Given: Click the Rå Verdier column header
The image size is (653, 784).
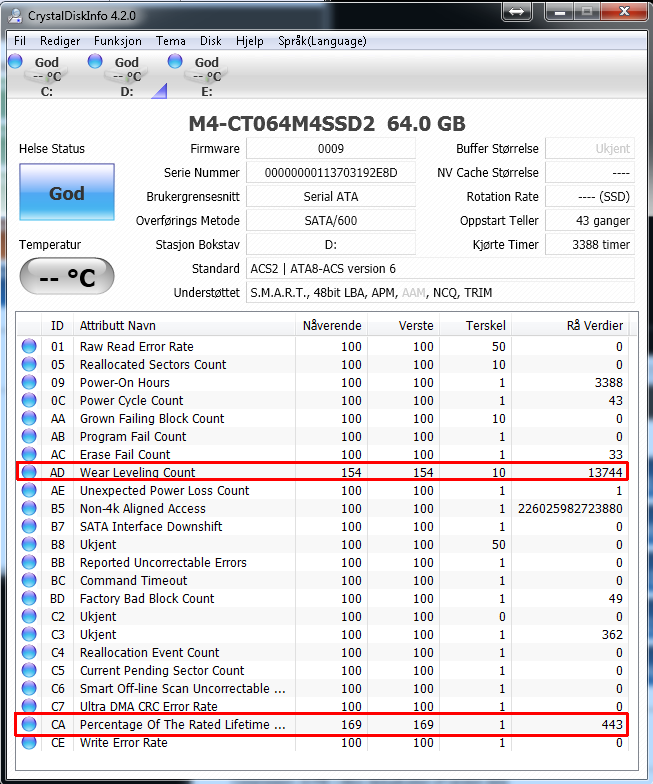Looking at the screenshot, I should click(571, 326).
